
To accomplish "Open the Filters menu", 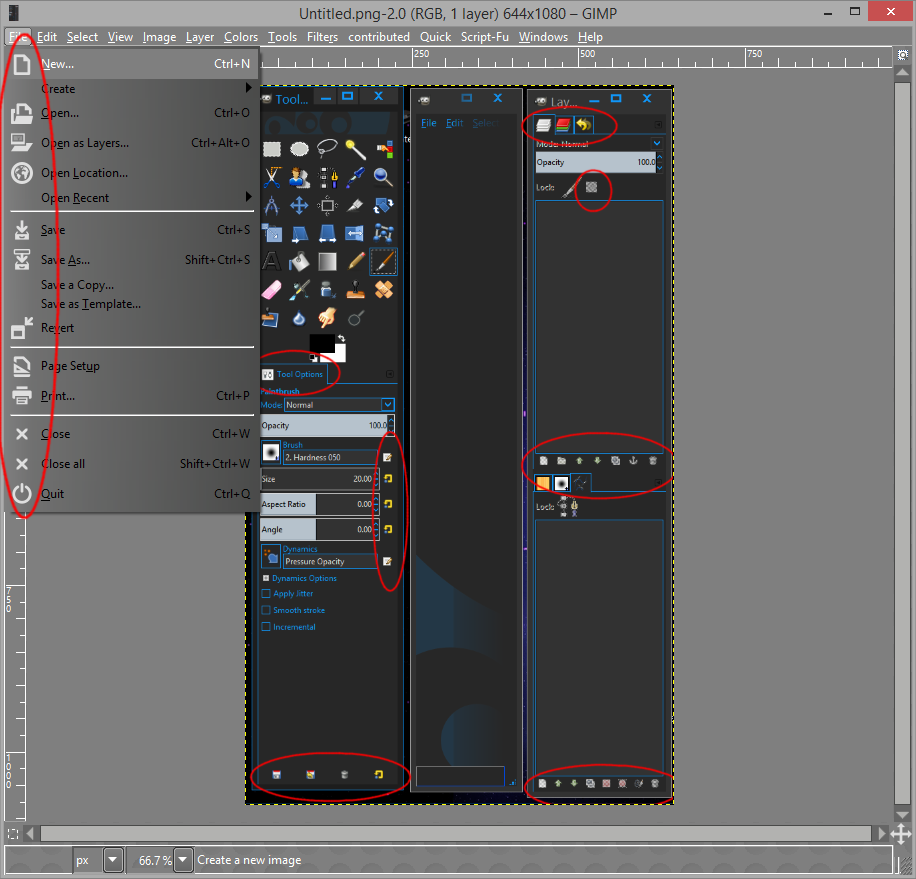I will tap(322, 37).
